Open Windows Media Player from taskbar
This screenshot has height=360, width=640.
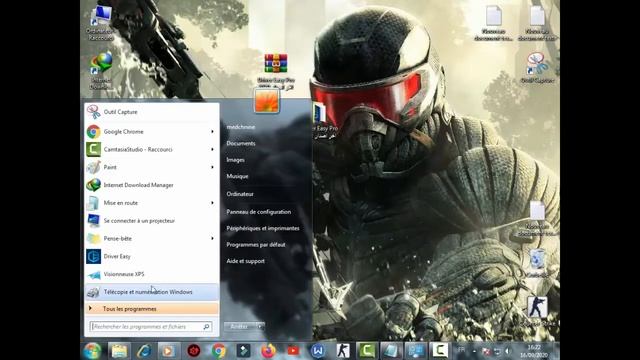[169, 351]
